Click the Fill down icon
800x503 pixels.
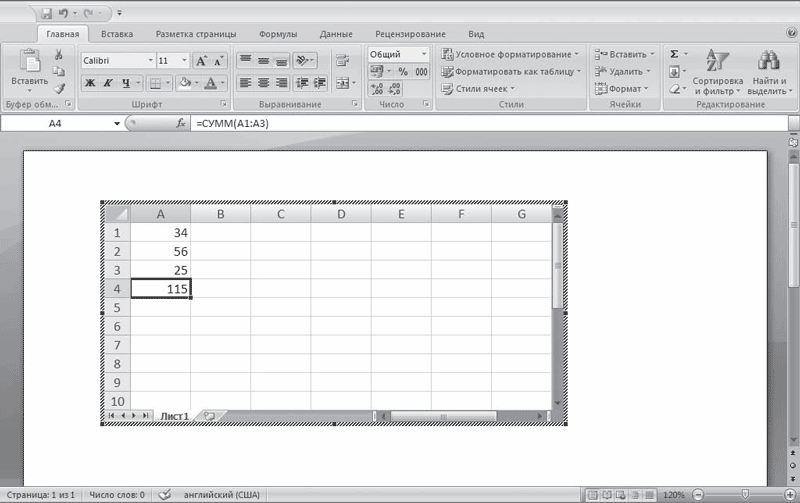pyautogui.click(x=674, y=71)
